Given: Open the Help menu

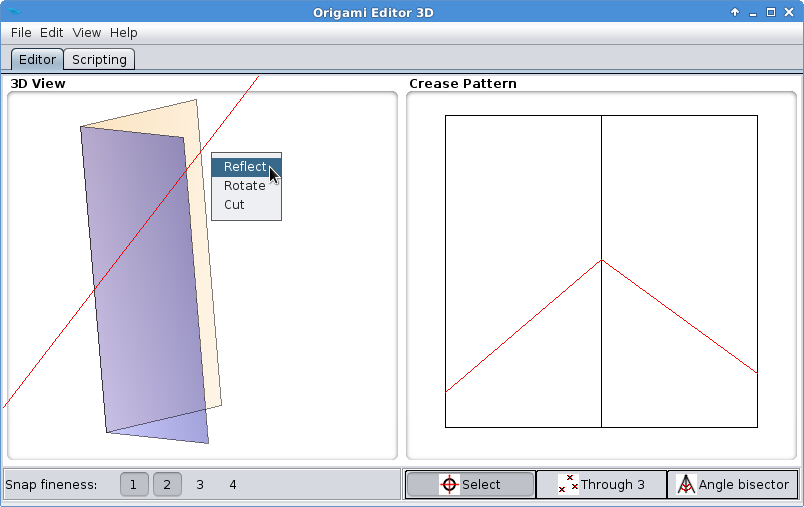Looking at the screenshot, I should click(x=124, y=33).
